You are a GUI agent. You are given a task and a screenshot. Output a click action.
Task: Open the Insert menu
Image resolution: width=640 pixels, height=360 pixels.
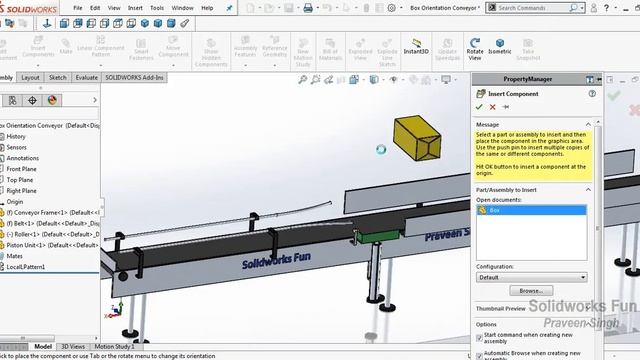[x=135, y=8]
